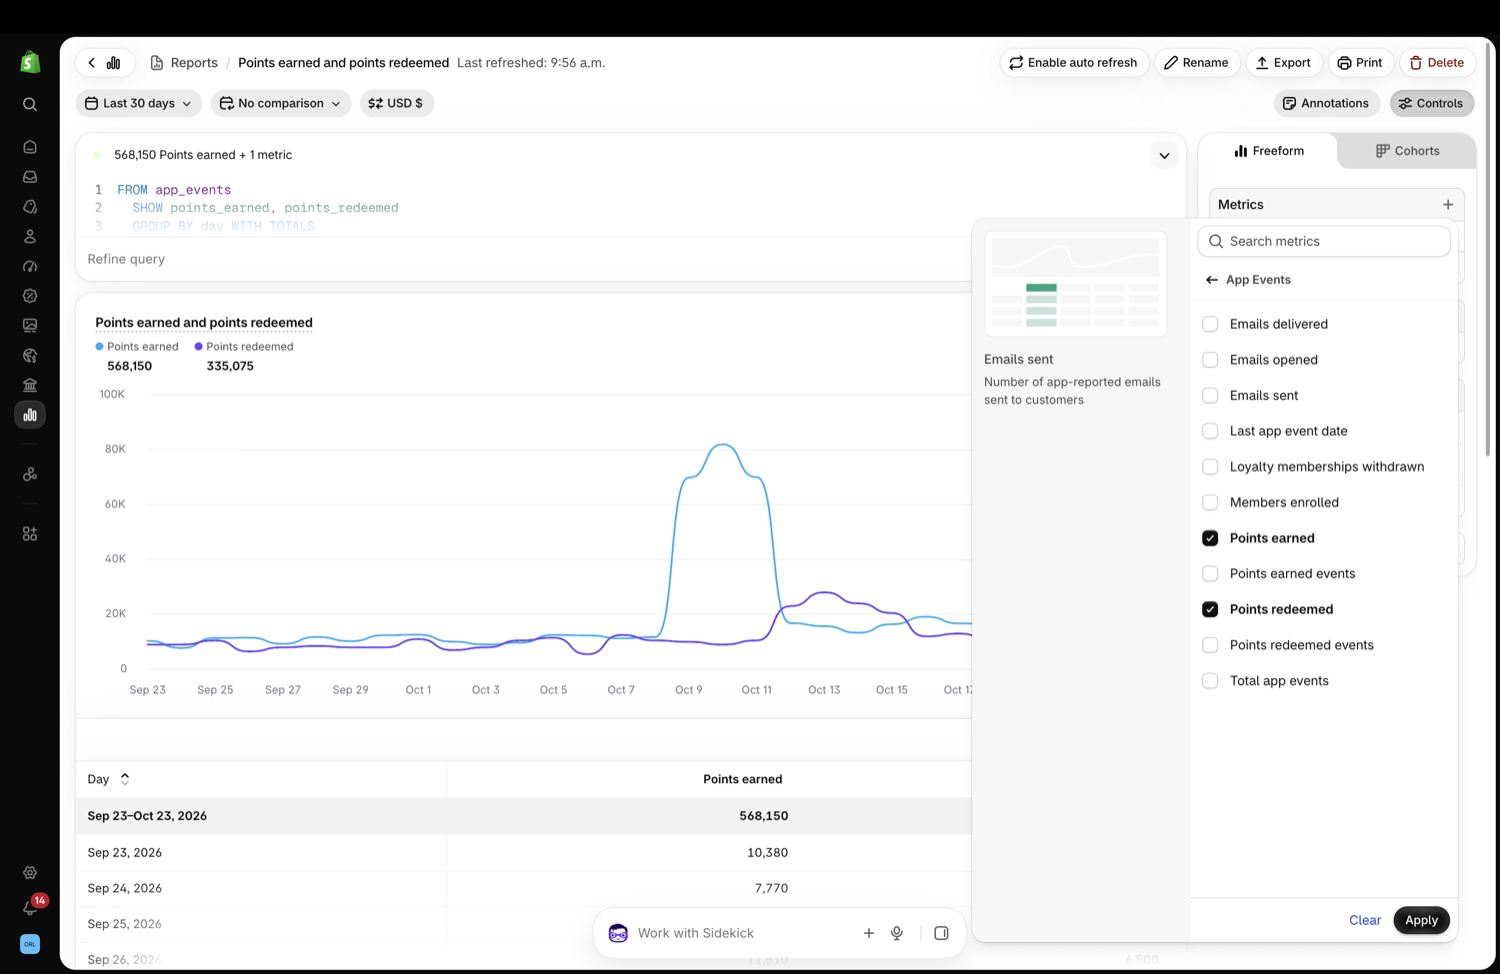Go back using the arrow icon

[92, 62]
